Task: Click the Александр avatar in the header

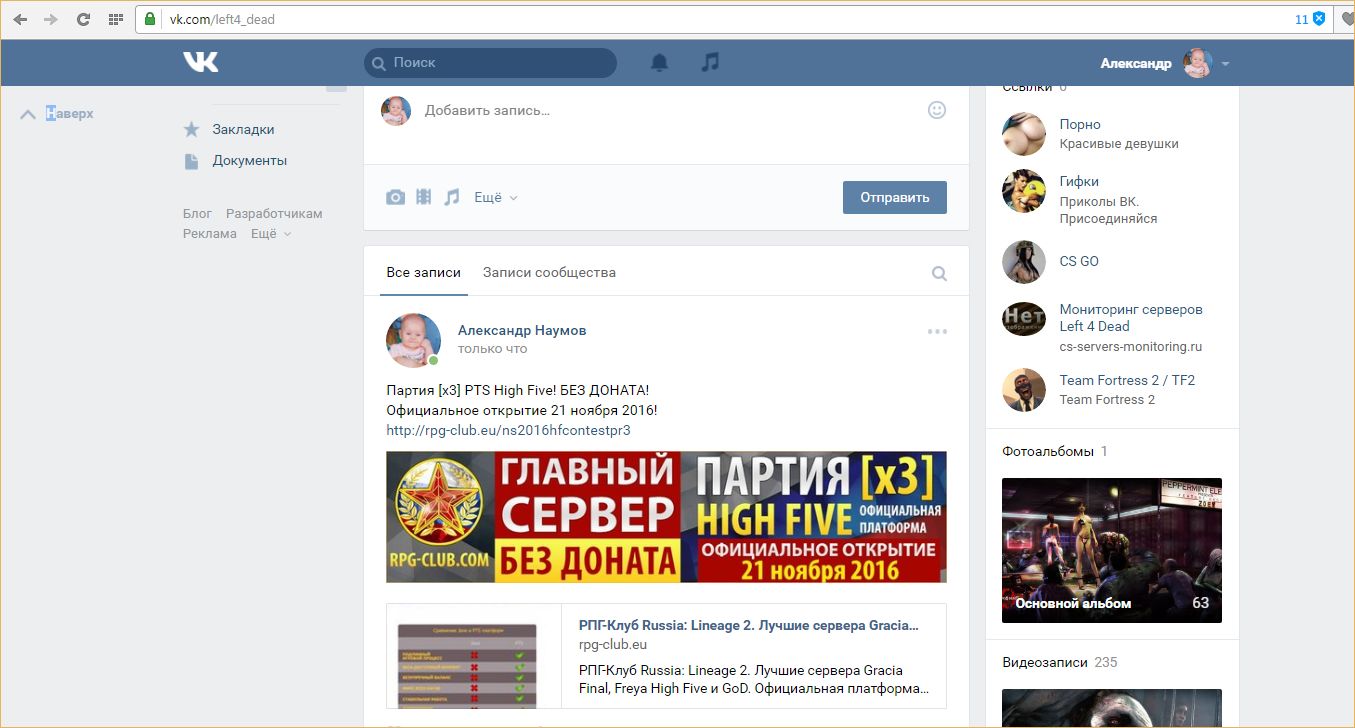Action: [x=1197, y=63]
